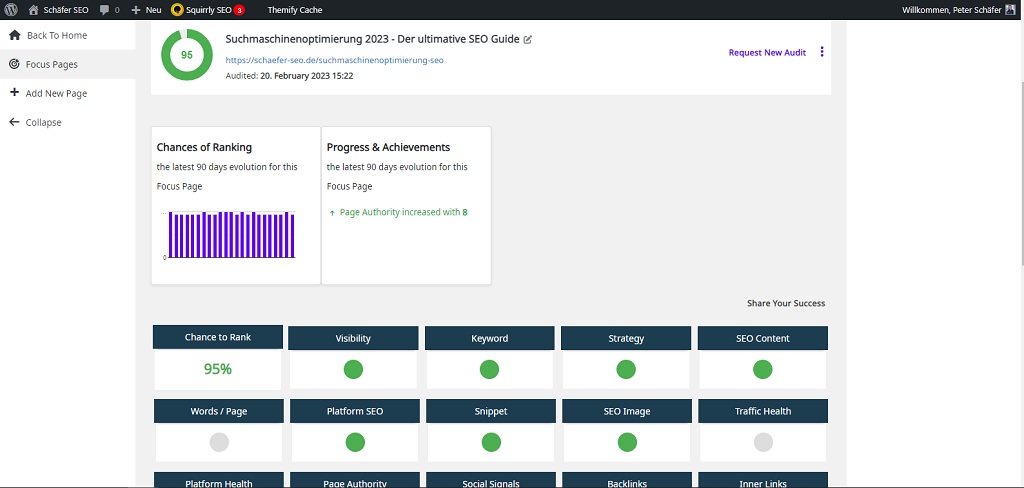Click the 95 score circle

187,55
